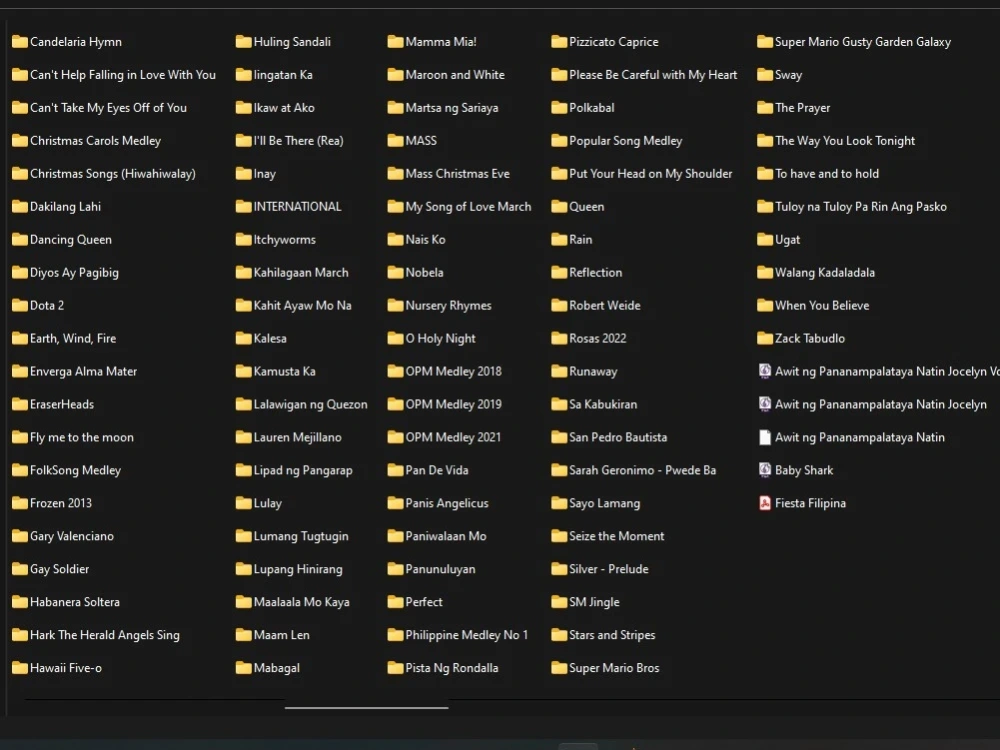Click the Lupang Hinirang folder icon
Image resolution: width=1000 pixels, height=750 pixels.
coord(244,569)
